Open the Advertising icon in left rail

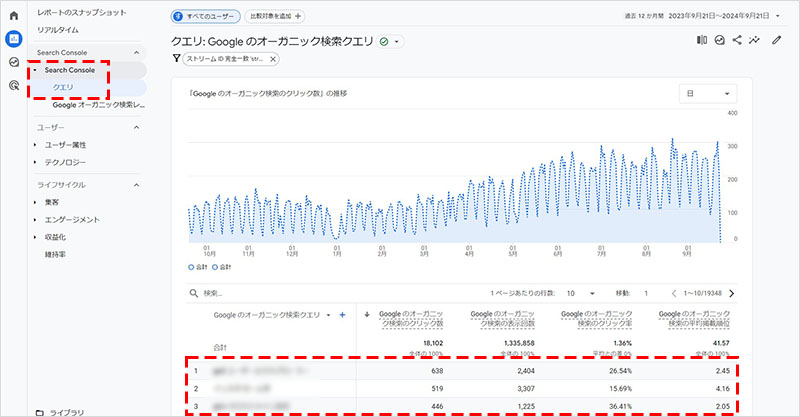(x=14, y=85)
